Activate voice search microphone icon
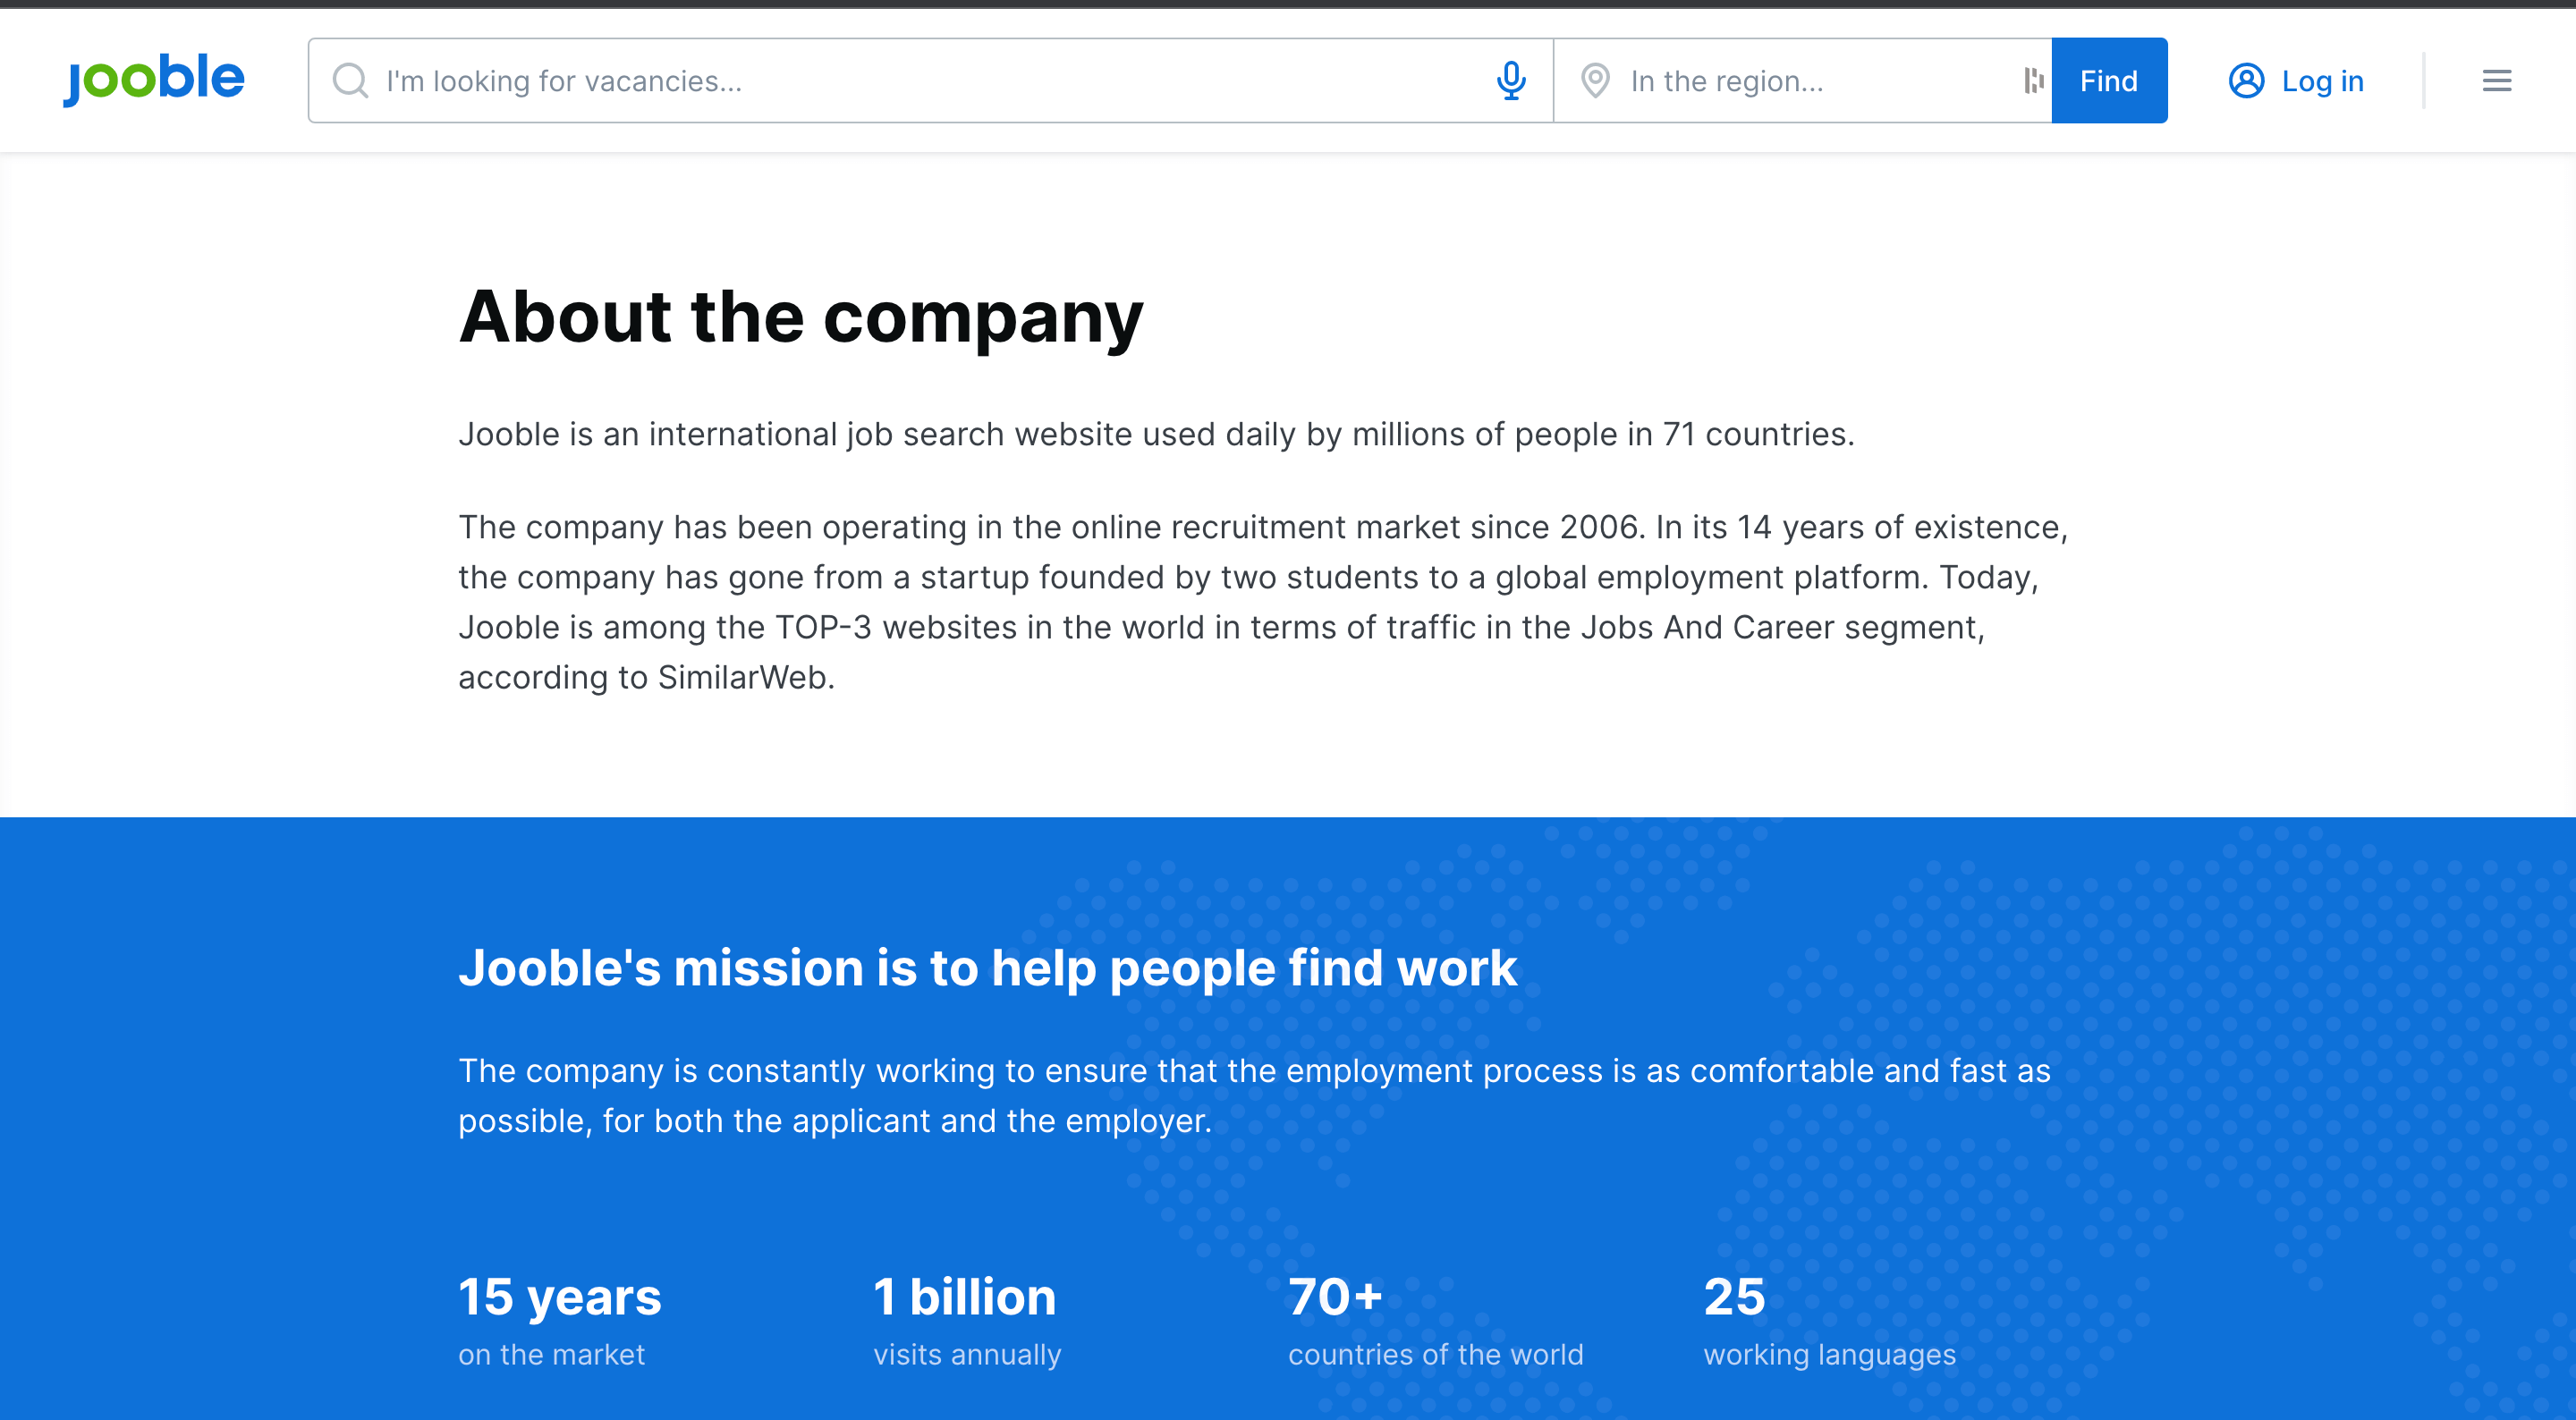 (1511, 81)
